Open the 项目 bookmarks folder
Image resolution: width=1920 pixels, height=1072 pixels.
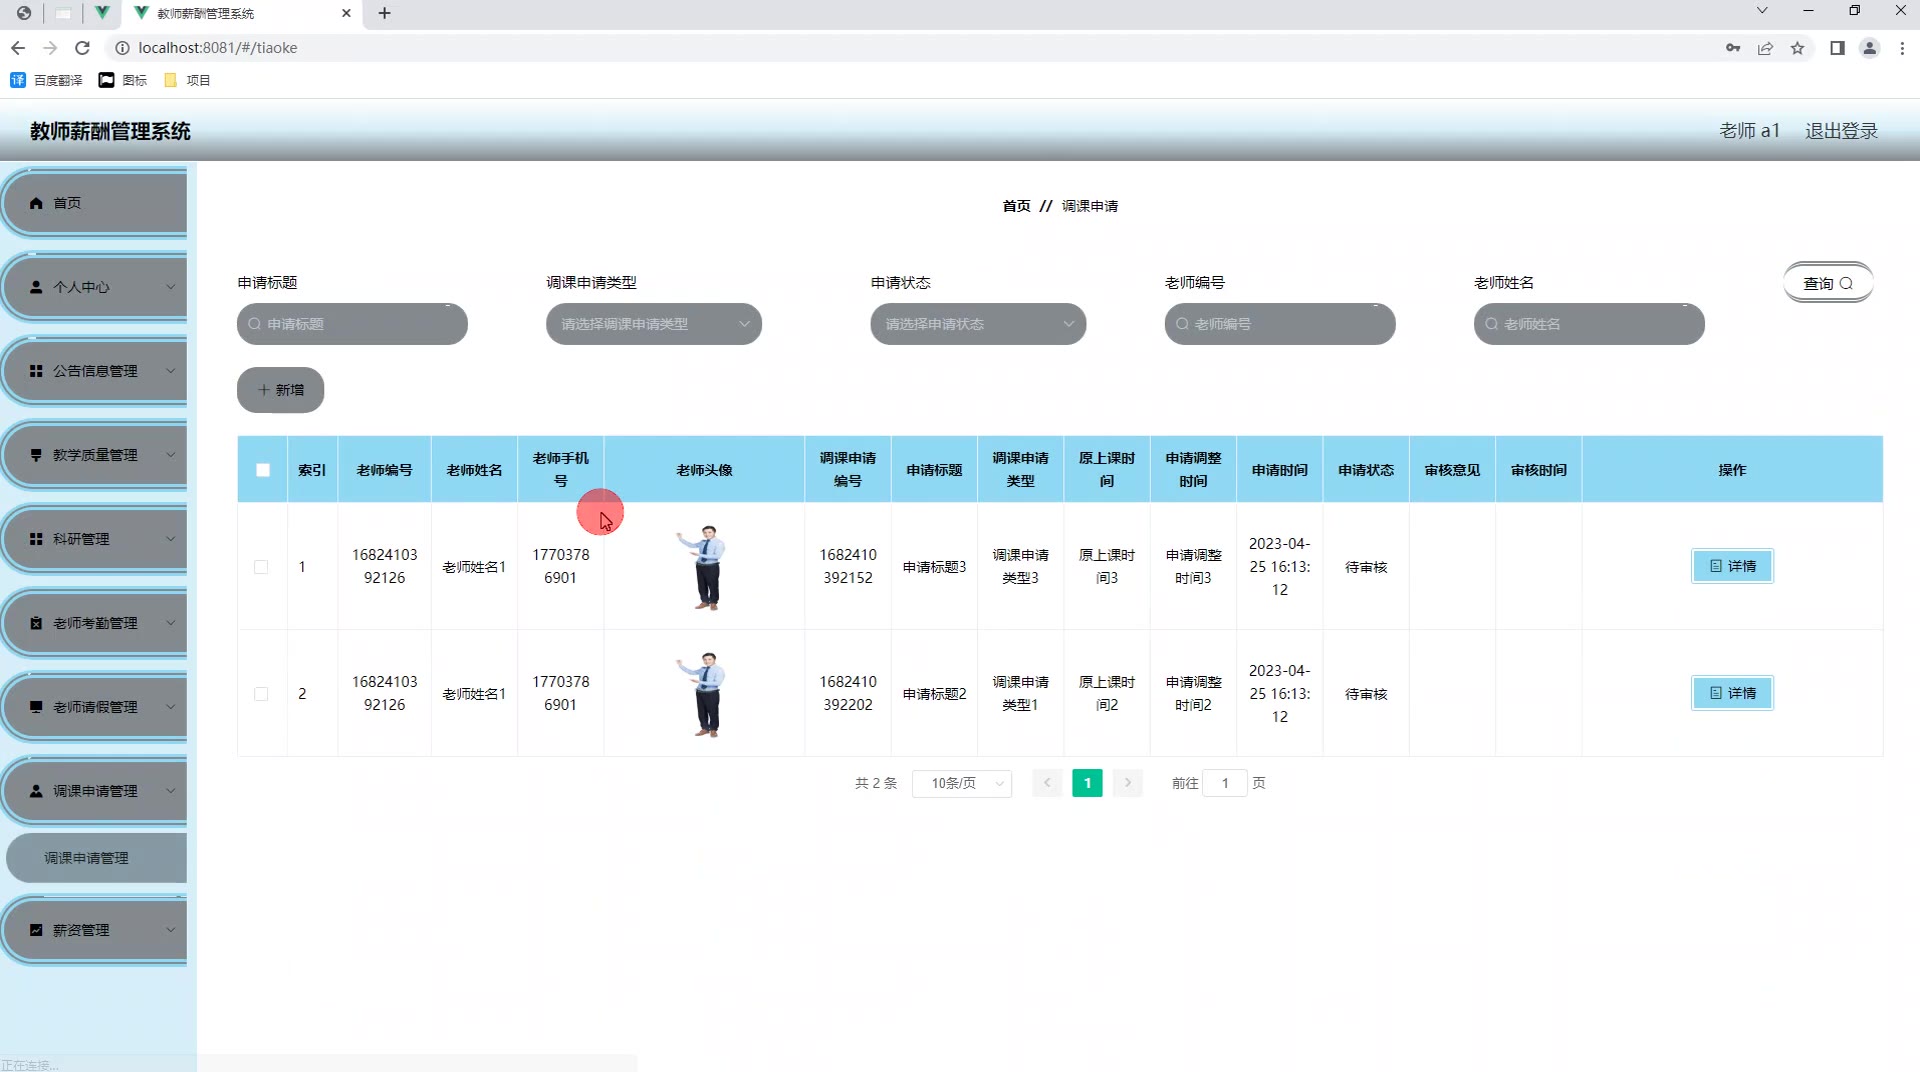(x=187, y=80)
